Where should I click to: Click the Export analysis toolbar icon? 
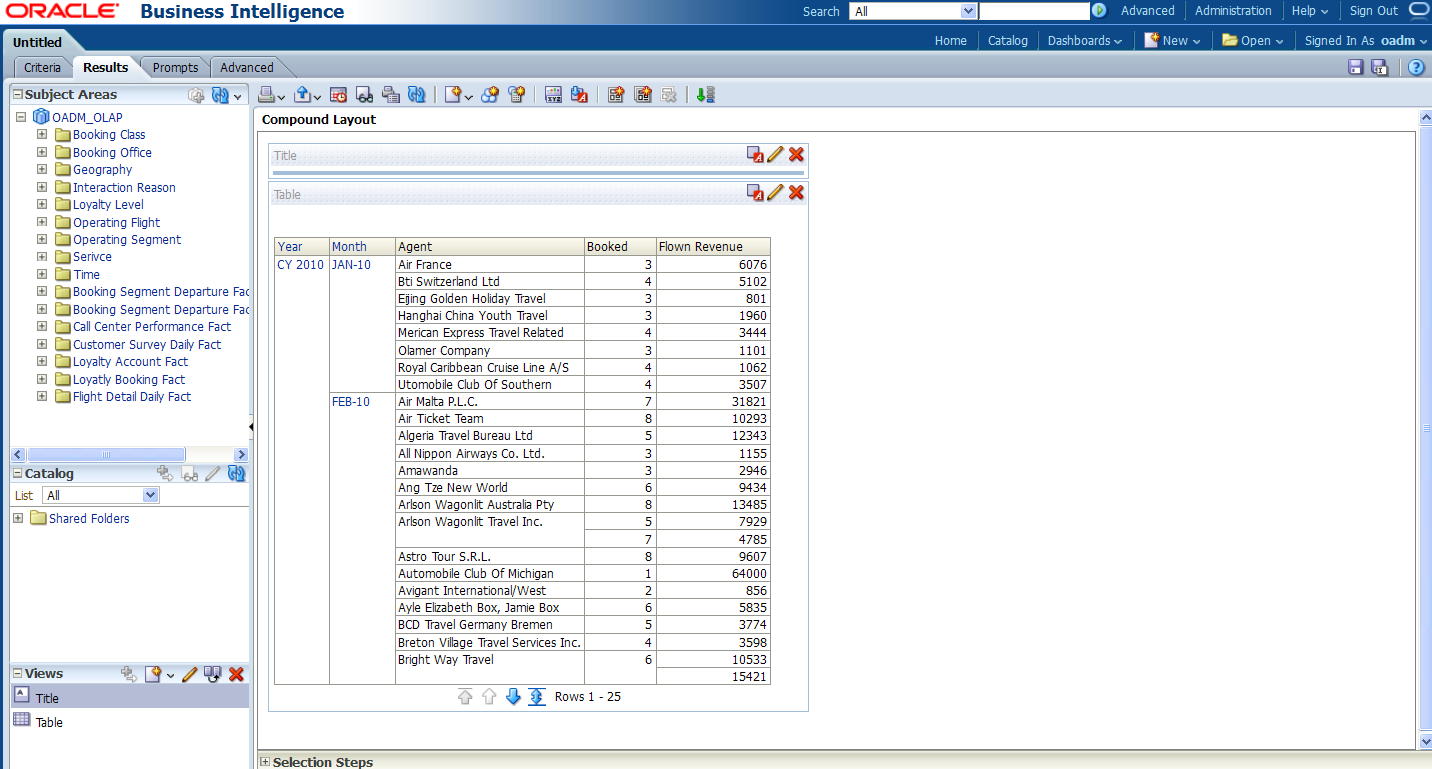pyautogui.click(x=303, y=95)
